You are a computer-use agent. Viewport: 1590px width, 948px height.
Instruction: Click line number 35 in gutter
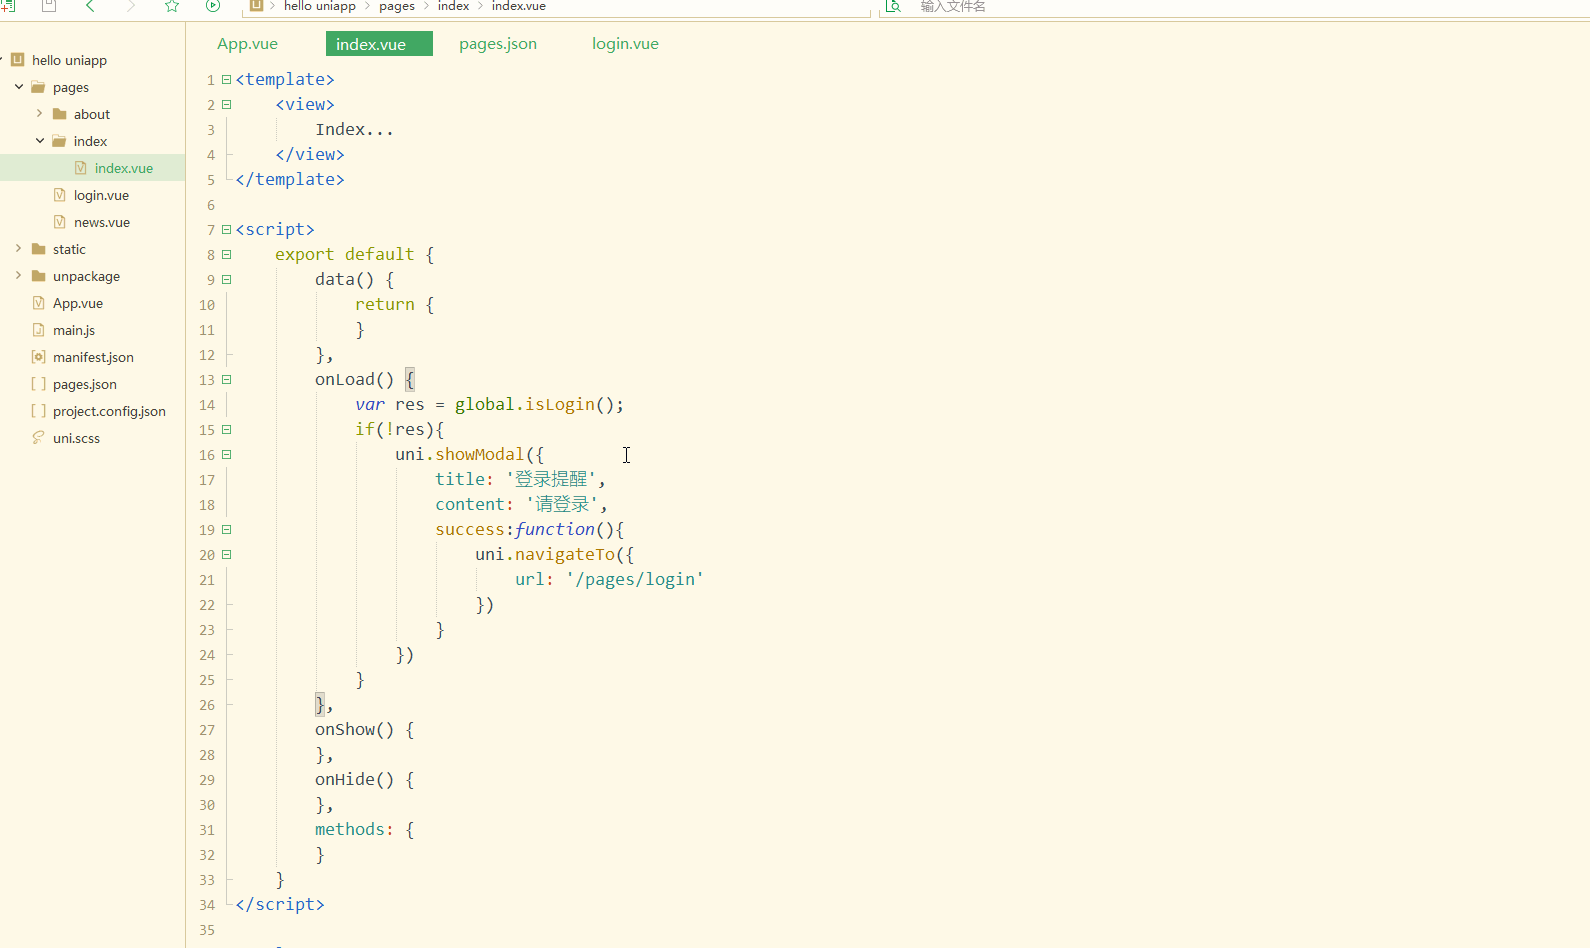pos(207,930)
